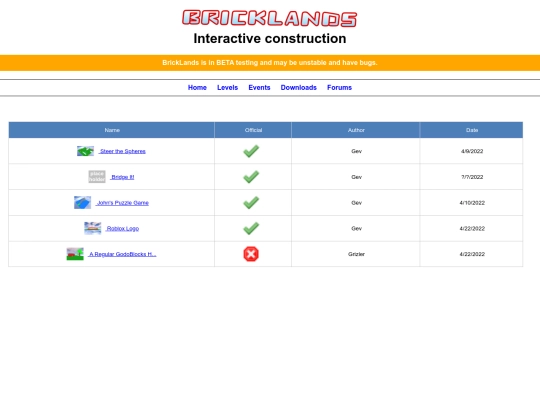
Task: Open the Roblox Logo level link
Action: (x=122, y=228)
